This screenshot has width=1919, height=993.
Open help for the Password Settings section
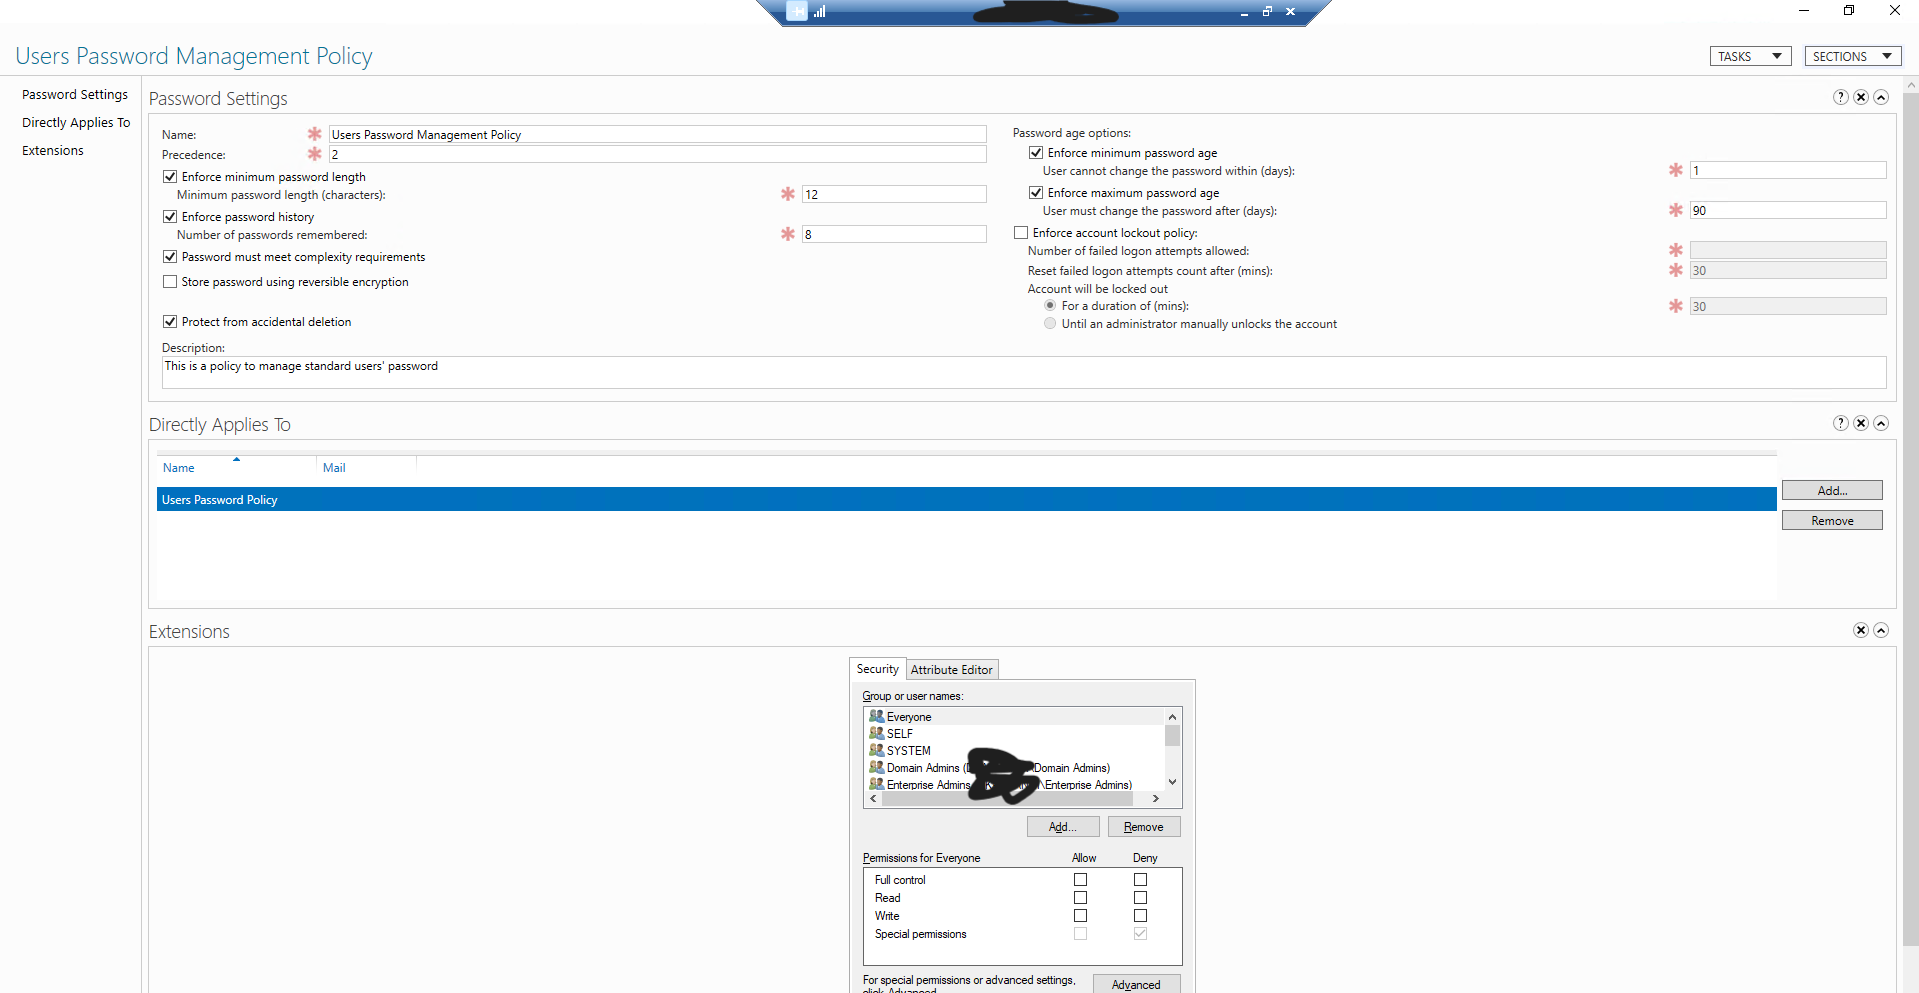click(x=1840, y=97)
